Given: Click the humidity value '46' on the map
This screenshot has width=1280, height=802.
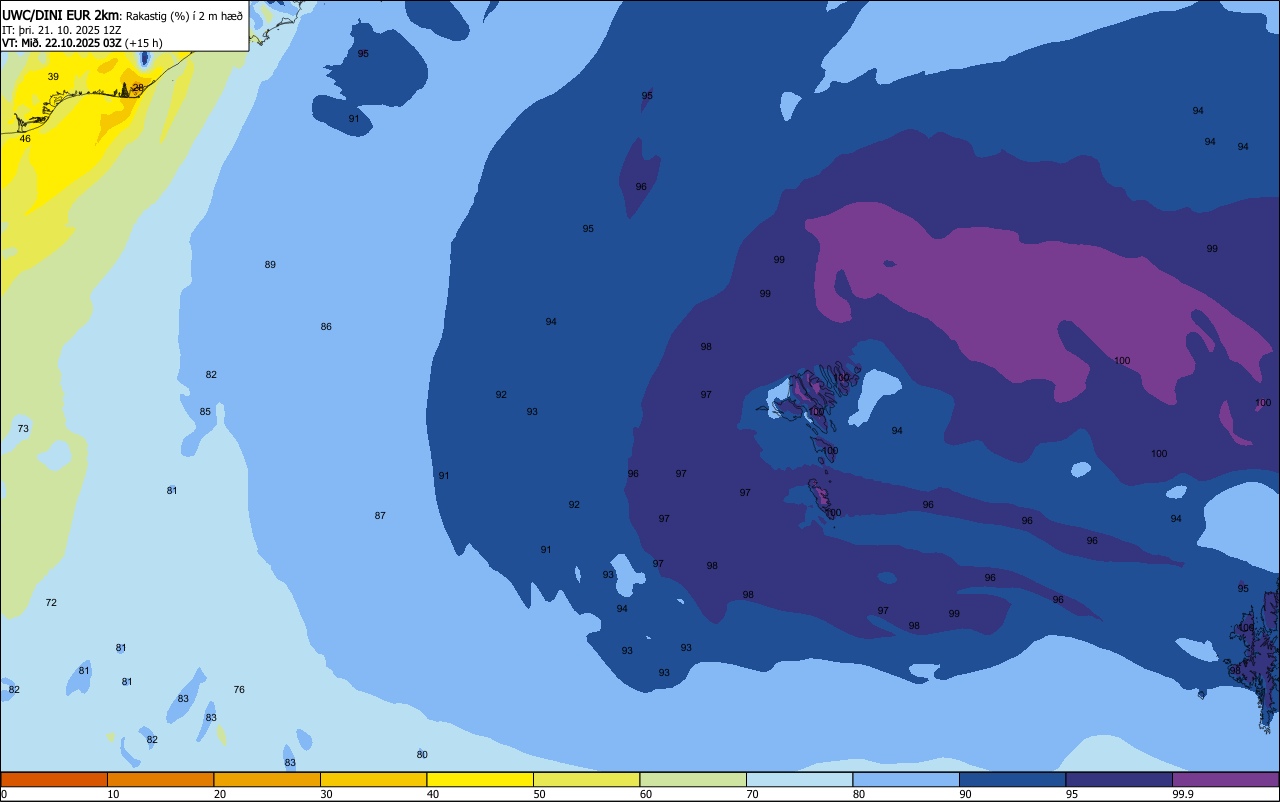Looking at the screenshot, I should [x=25, y=139].
